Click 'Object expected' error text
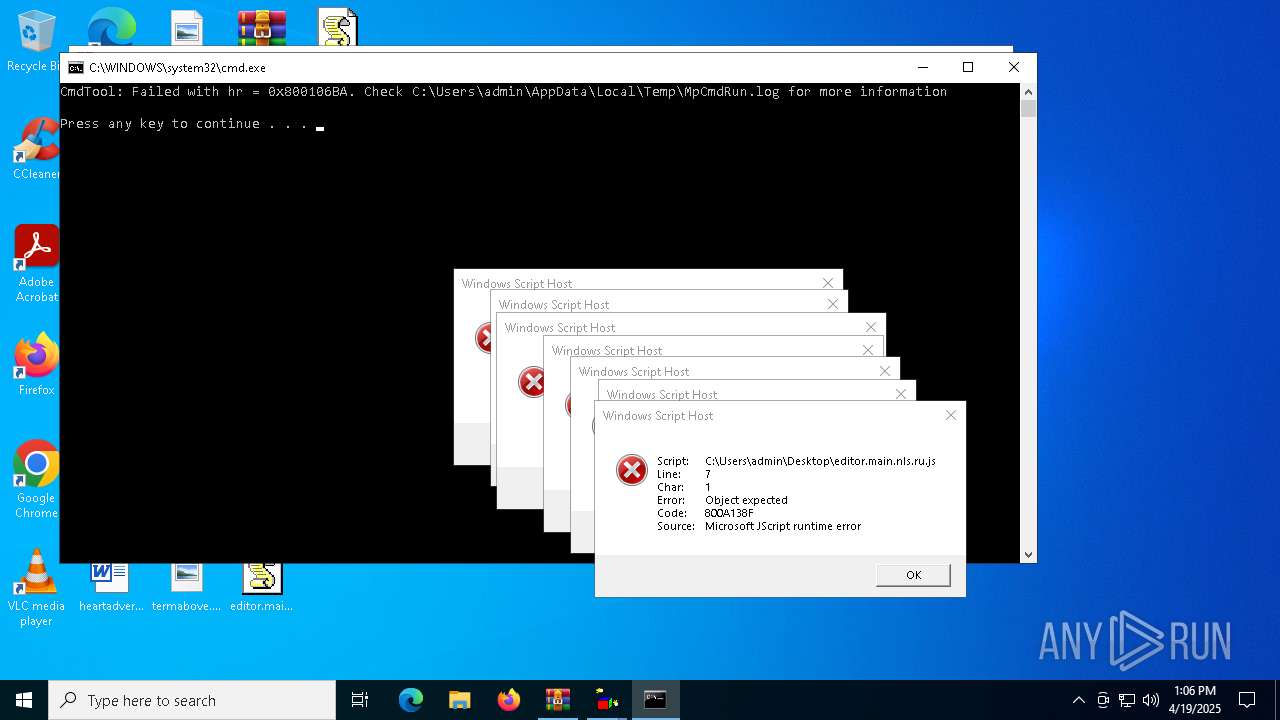This screenshot has width=1280, height=720. click(746, 500)
